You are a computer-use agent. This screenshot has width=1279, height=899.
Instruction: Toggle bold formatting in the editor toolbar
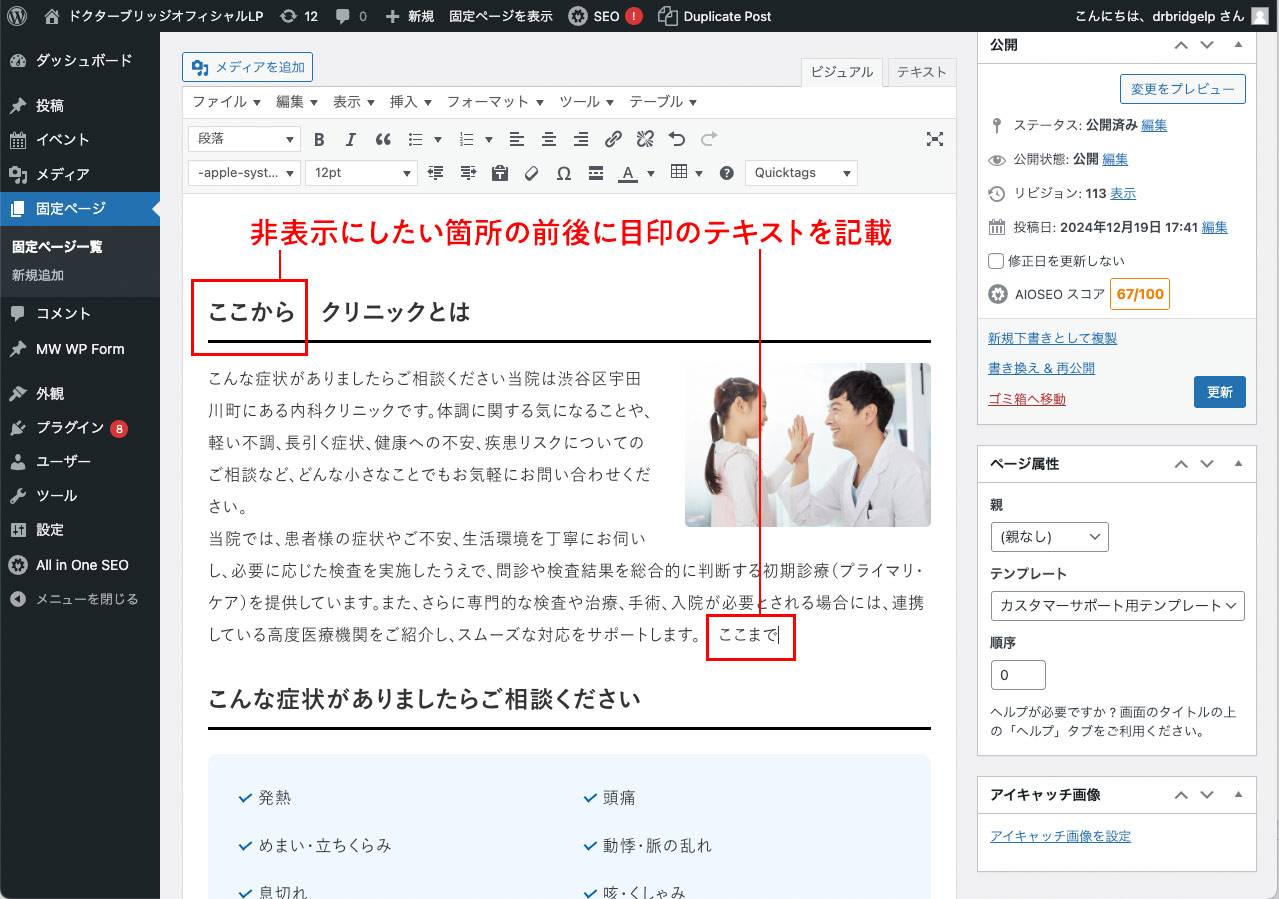pyautogui.click(x=319, y=140)
